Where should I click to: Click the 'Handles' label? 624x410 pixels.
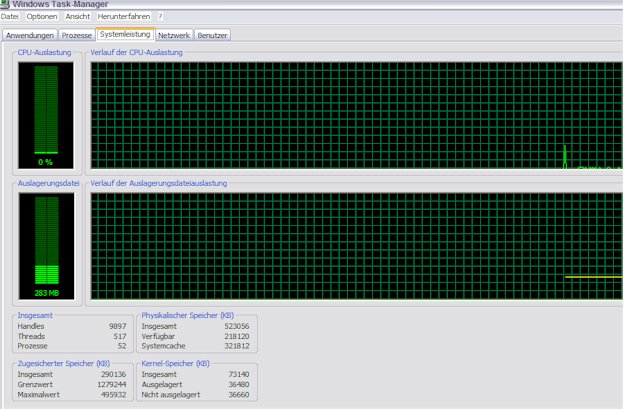click(31, 326)
